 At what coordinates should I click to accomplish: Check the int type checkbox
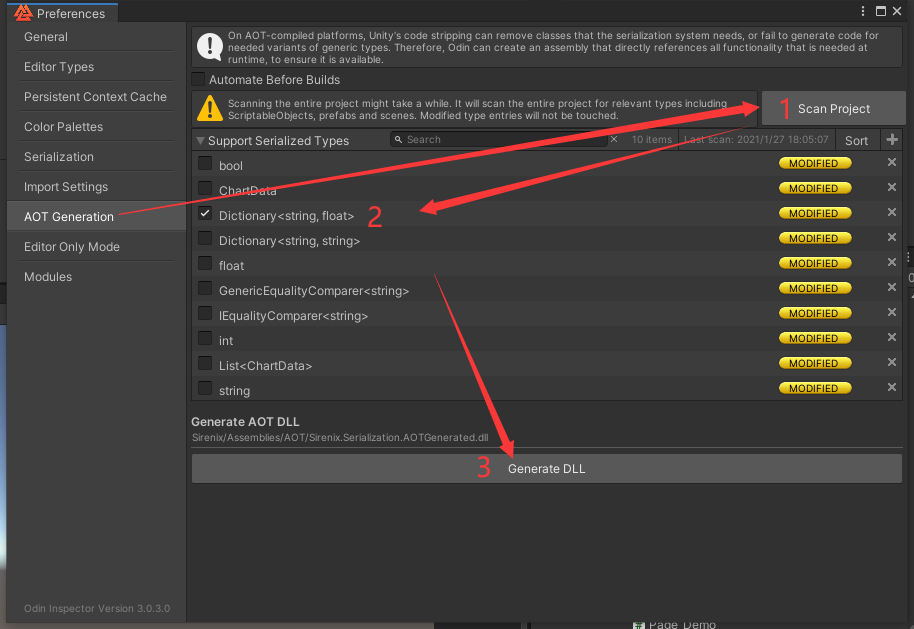click(205, 339)
